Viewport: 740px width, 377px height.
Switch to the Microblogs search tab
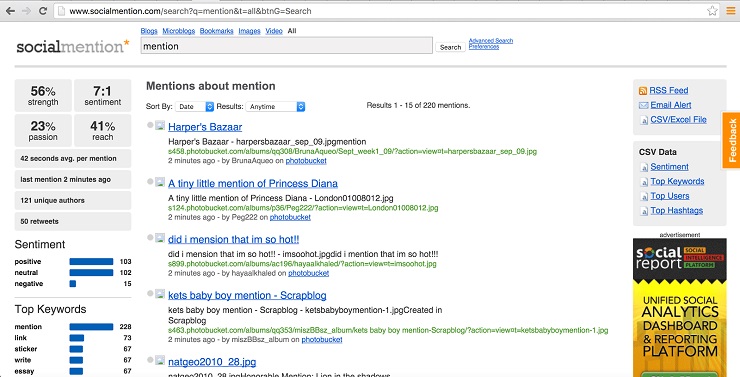click(178, 31)
